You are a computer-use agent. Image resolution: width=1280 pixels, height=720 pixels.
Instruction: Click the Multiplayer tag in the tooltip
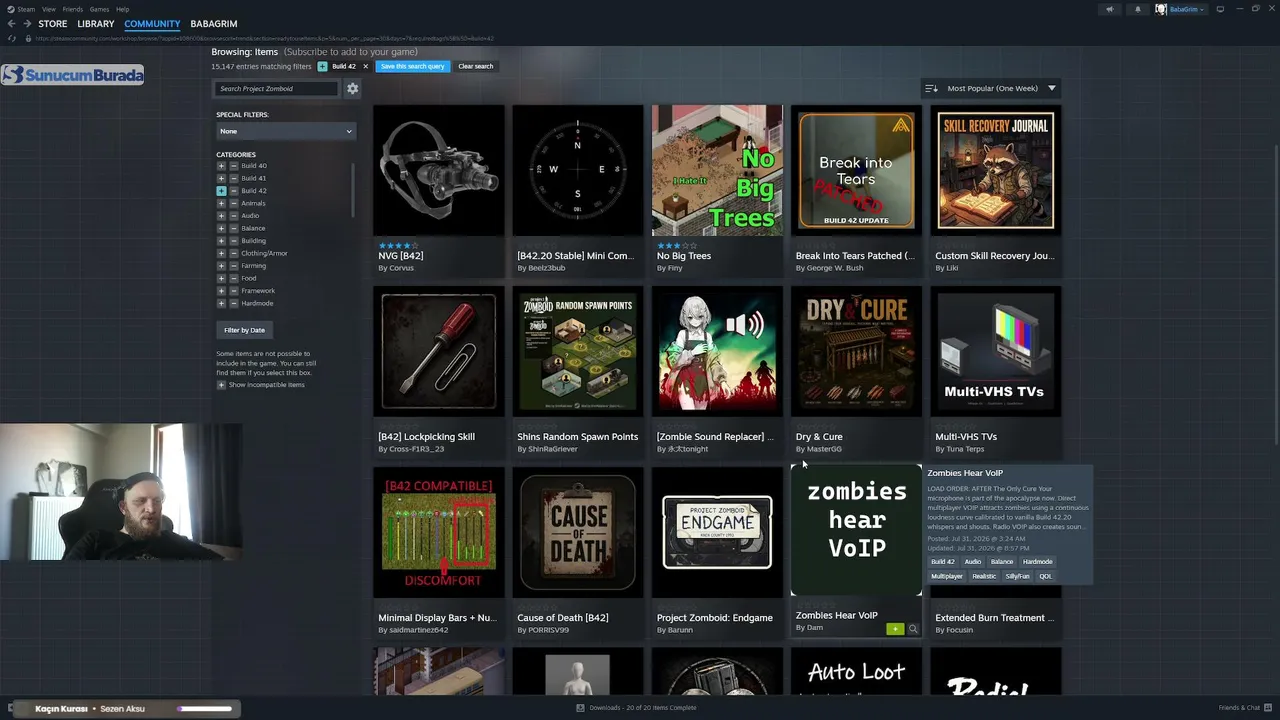click(x=947, y=577)
